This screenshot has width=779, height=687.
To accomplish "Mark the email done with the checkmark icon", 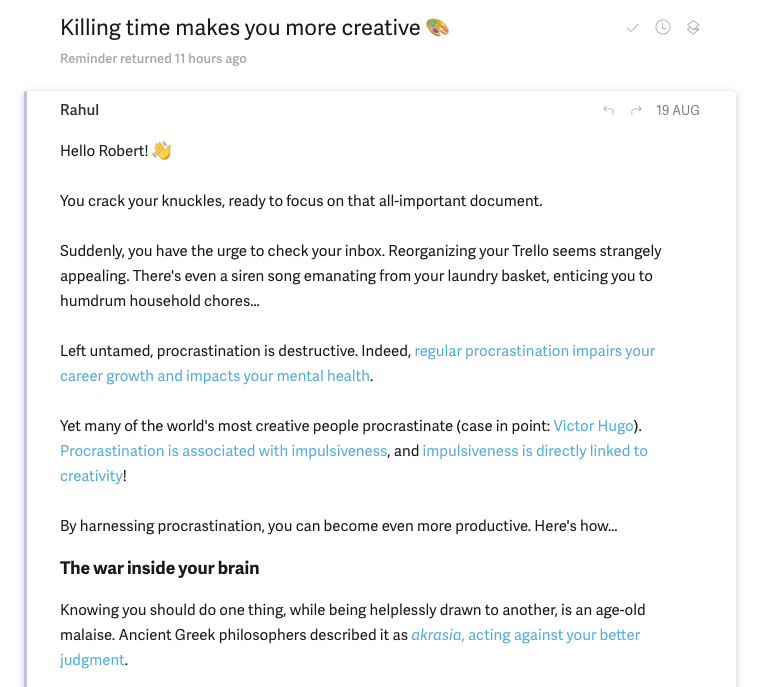I will click(632, 28).
